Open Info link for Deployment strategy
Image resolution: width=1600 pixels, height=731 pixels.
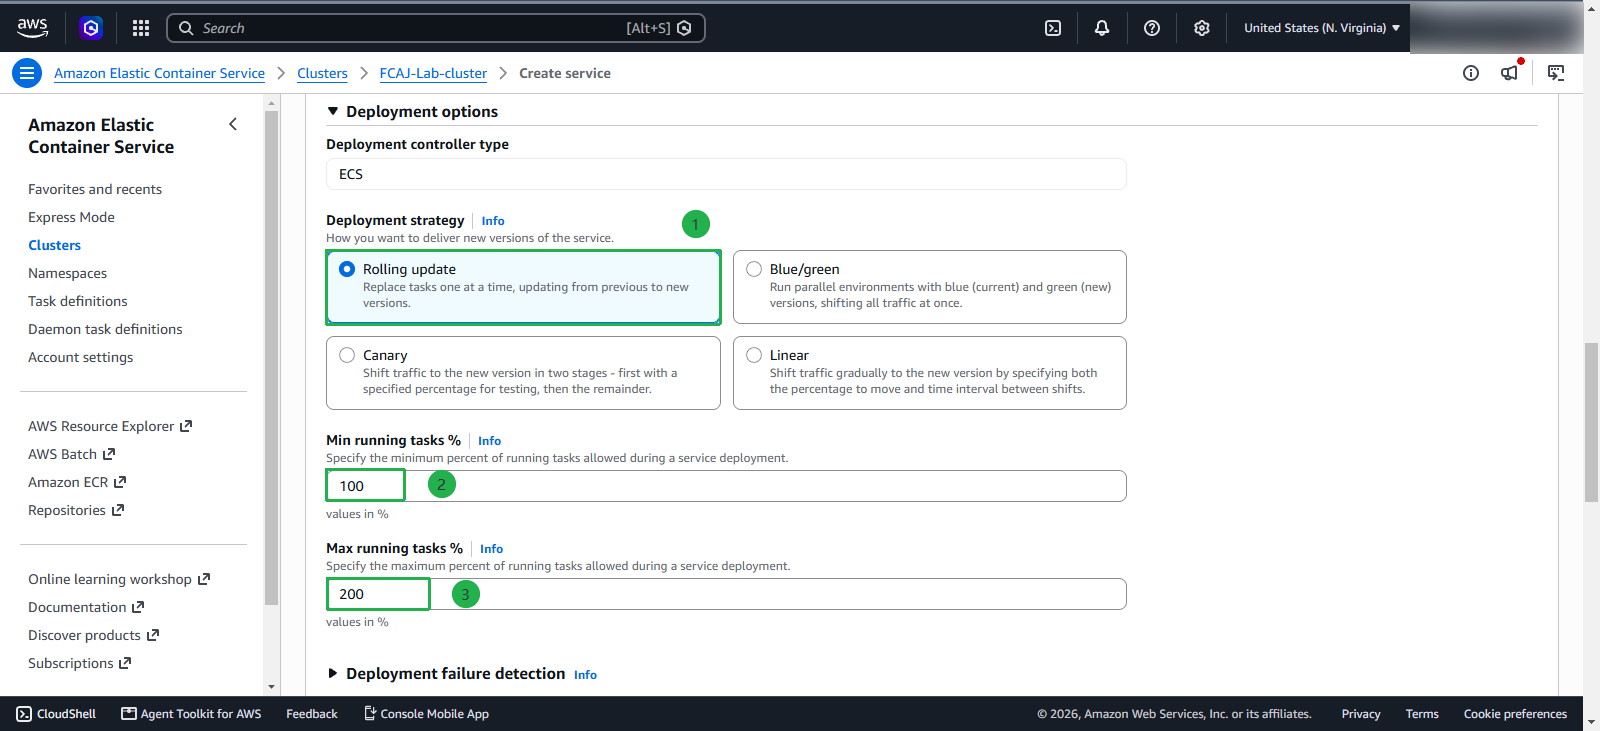(493, 221)
